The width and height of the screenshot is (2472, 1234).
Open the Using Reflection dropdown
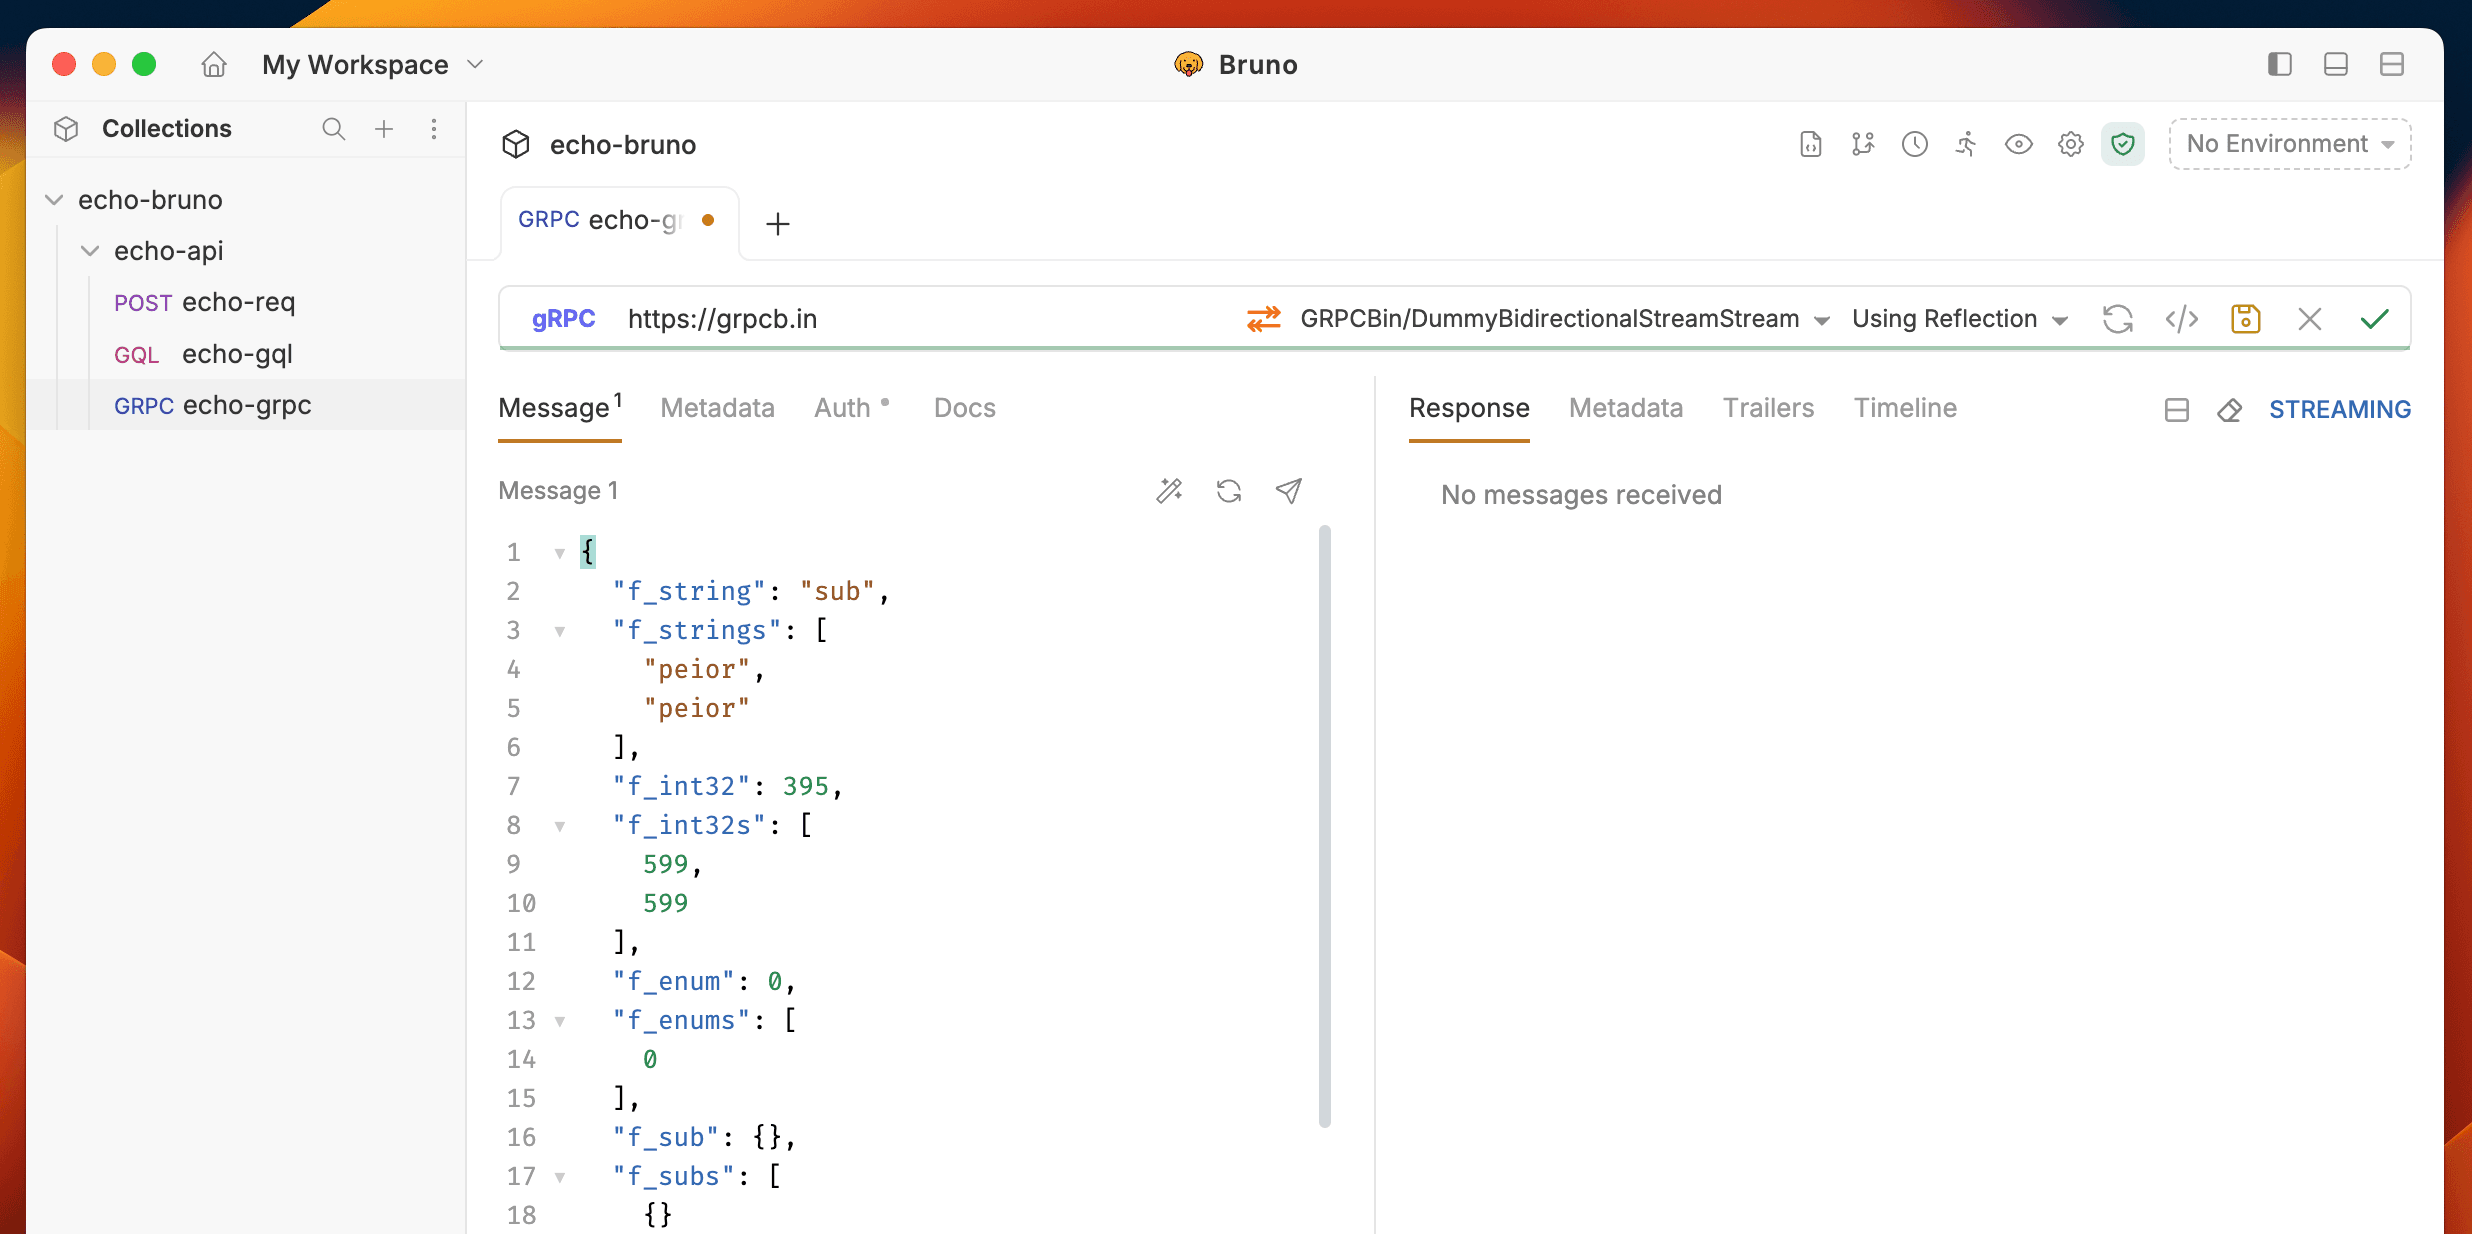point(1958,319)
